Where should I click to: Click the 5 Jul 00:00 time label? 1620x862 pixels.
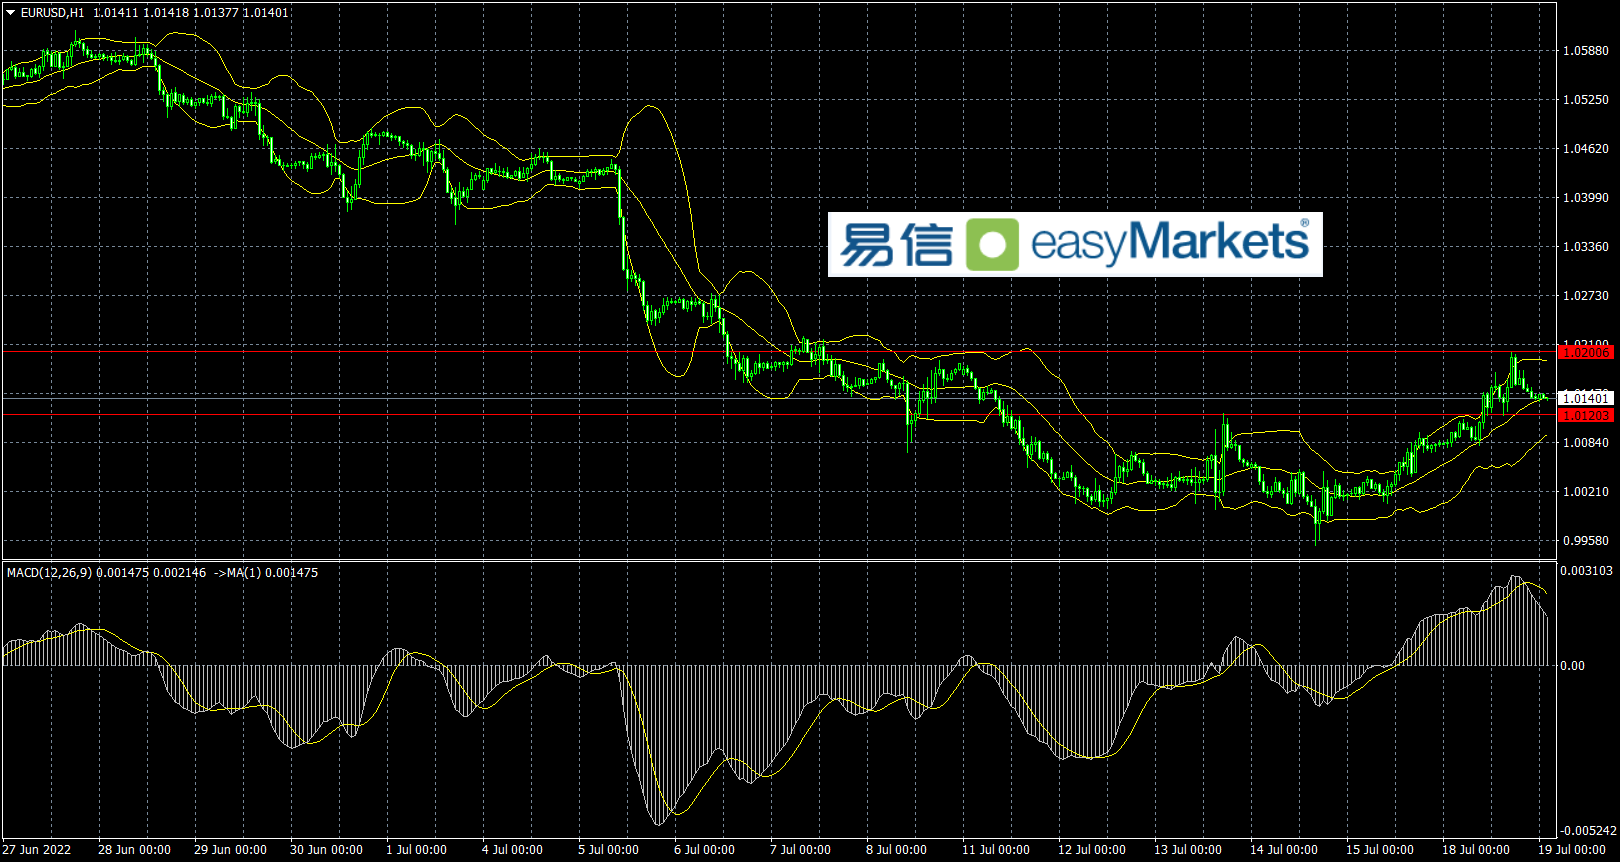(608, 850)
